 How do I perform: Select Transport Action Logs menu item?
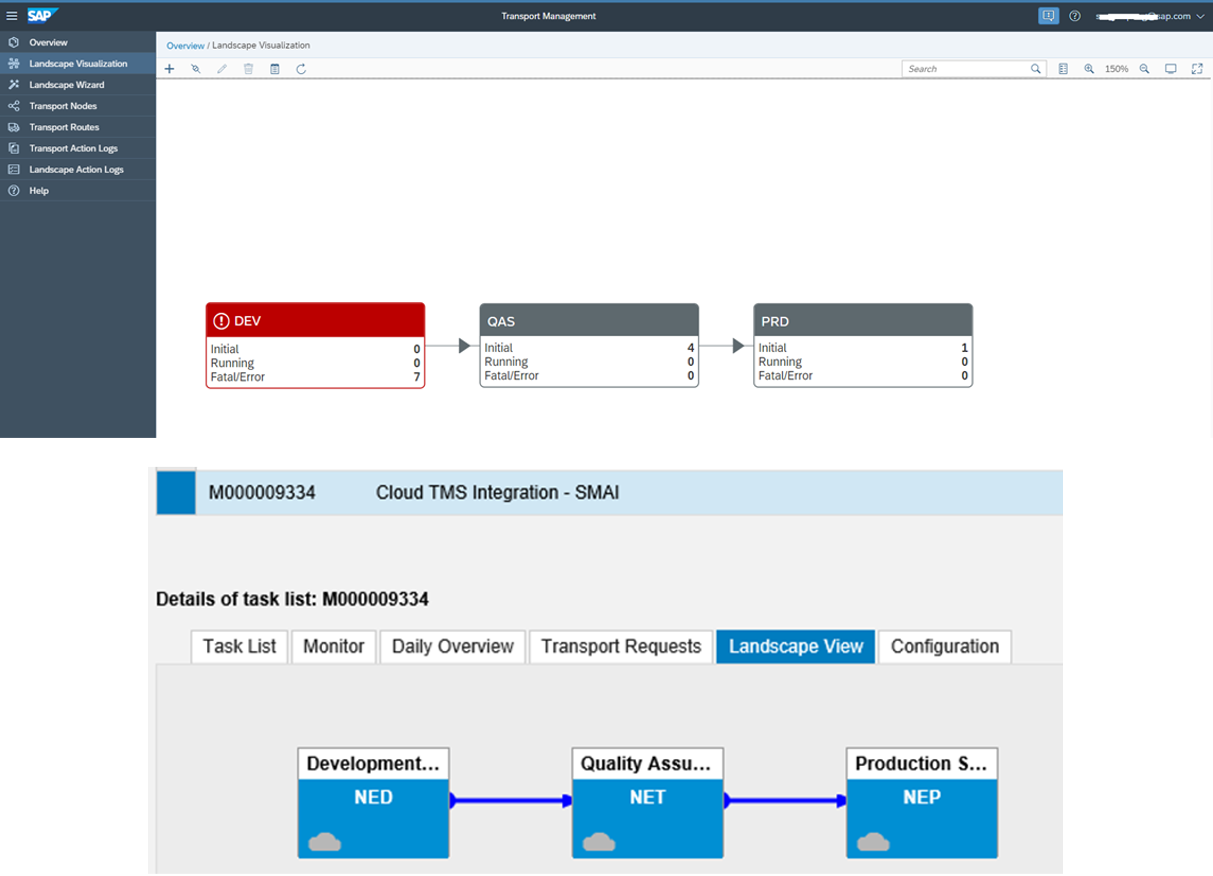[73, 148]
